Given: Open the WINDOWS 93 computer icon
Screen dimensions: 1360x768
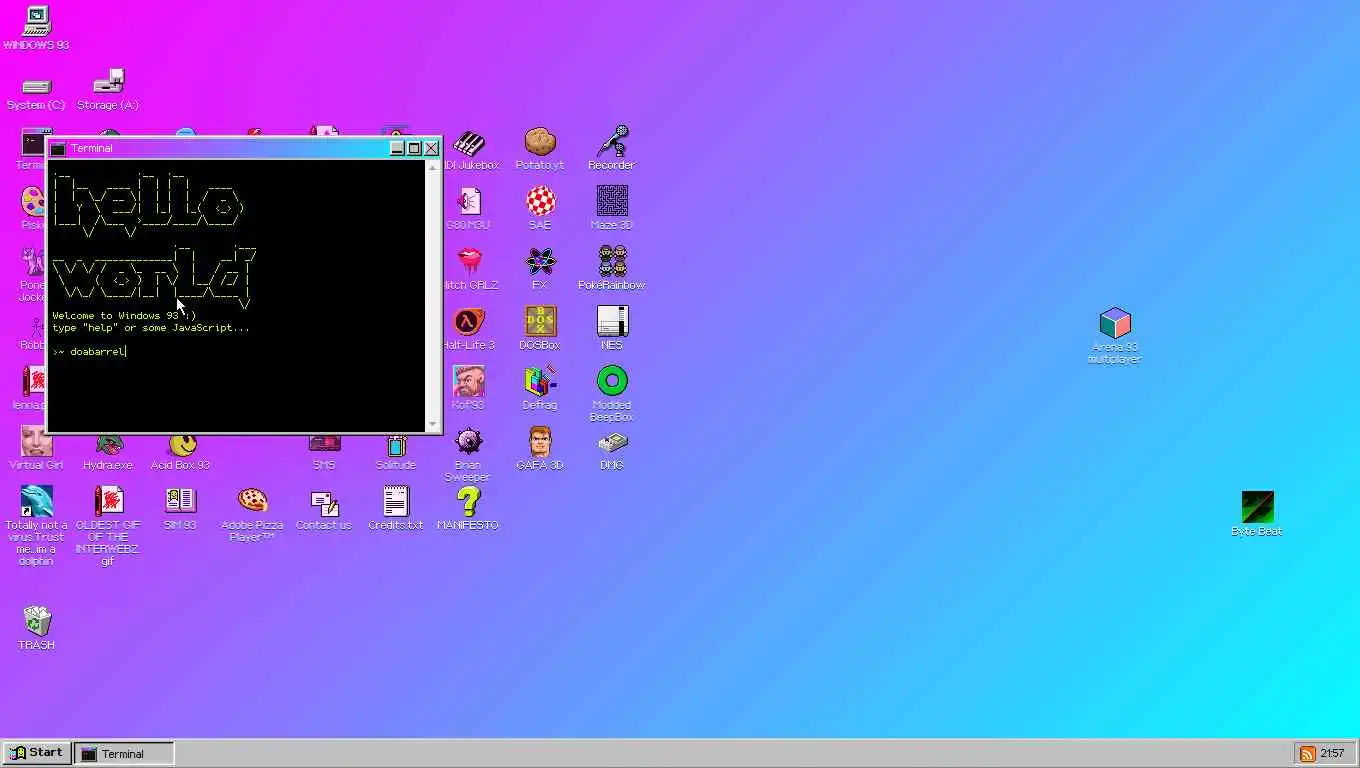Looking at the screenshot, I should 36,20.
